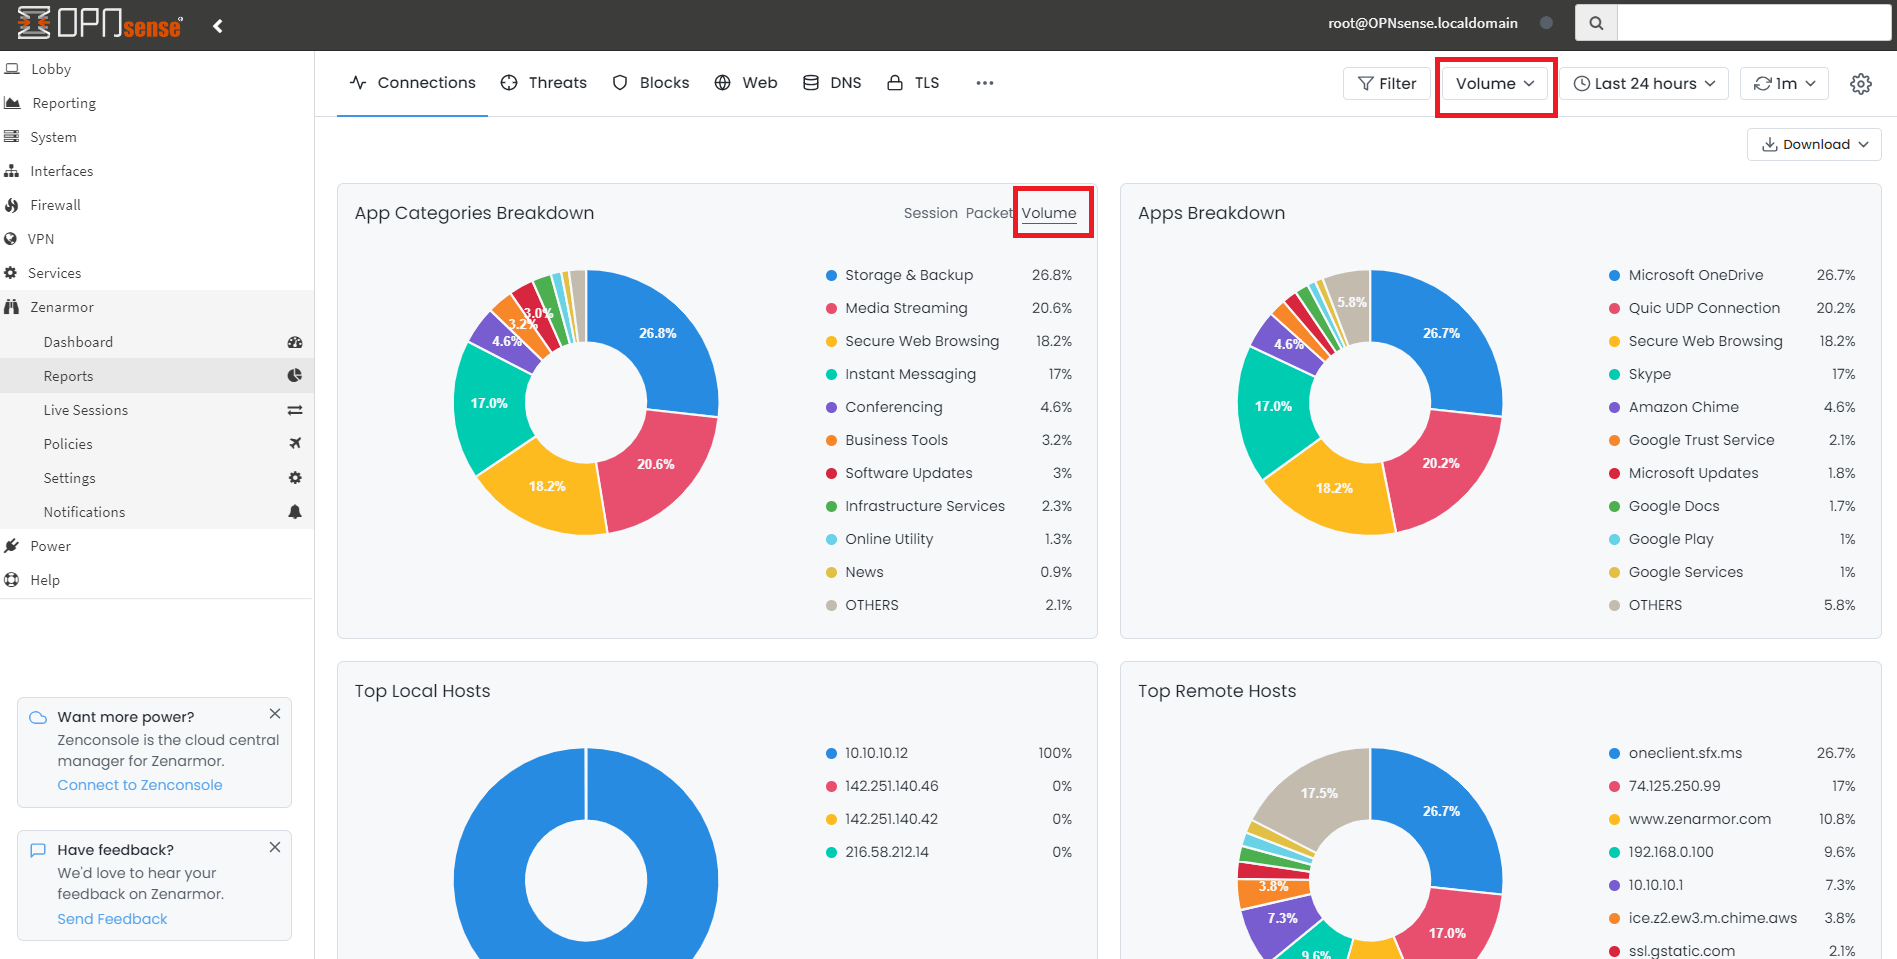Click the Firewall flame icon
This screenshot has height=959, width=1897.
point(12,205)
